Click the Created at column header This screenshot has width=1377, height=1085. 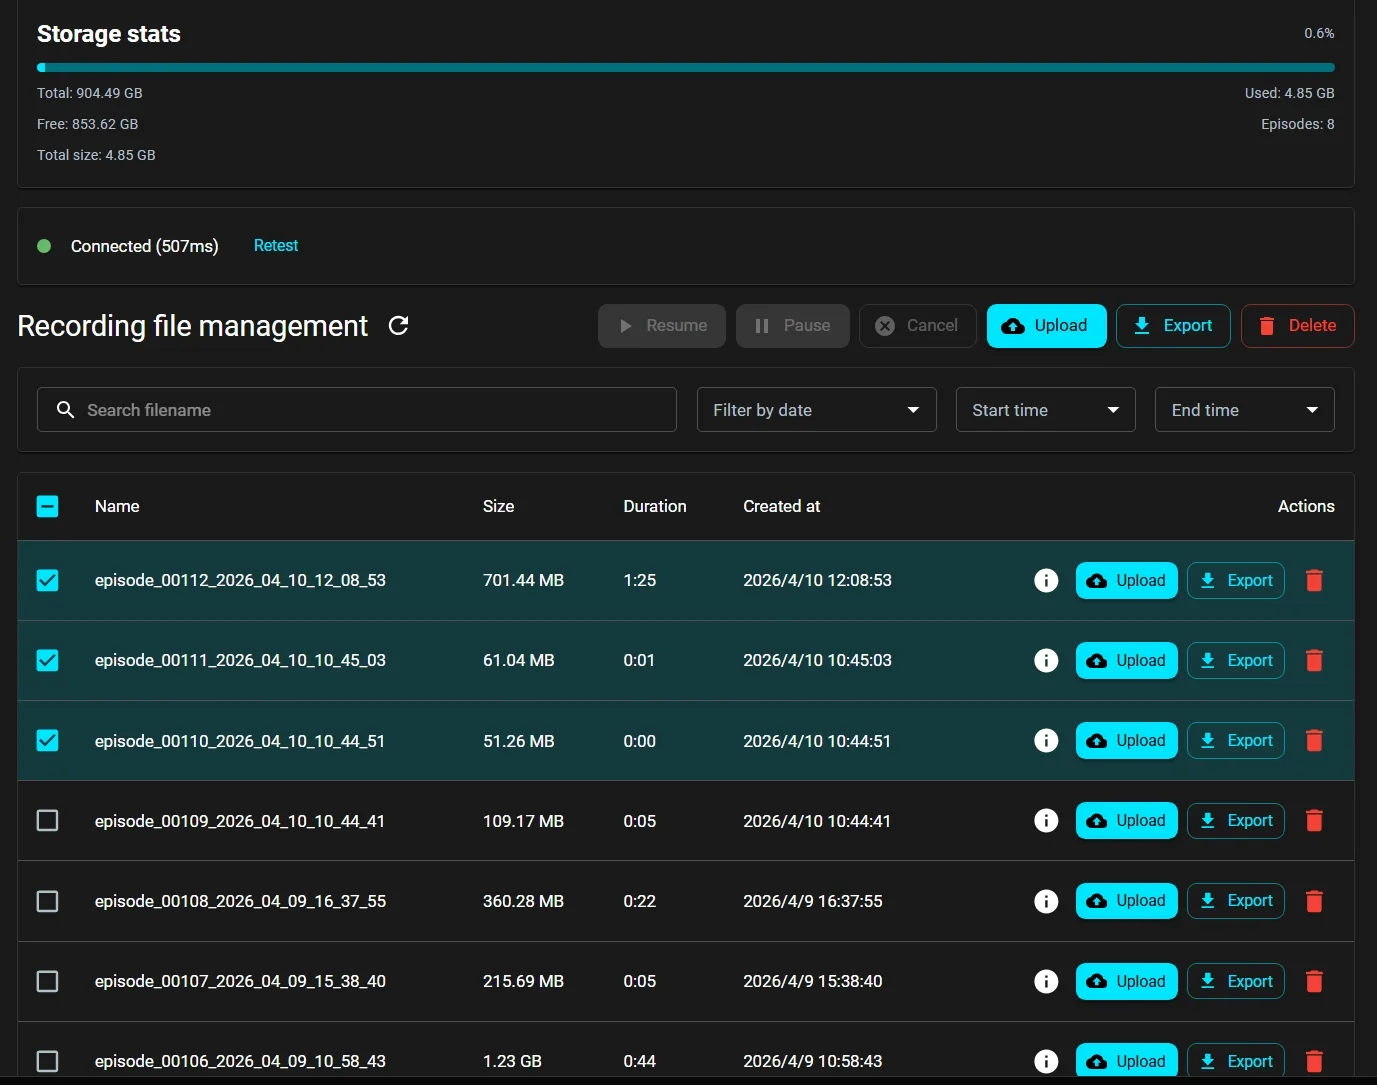pyautogui.click(x=781, y=506)
